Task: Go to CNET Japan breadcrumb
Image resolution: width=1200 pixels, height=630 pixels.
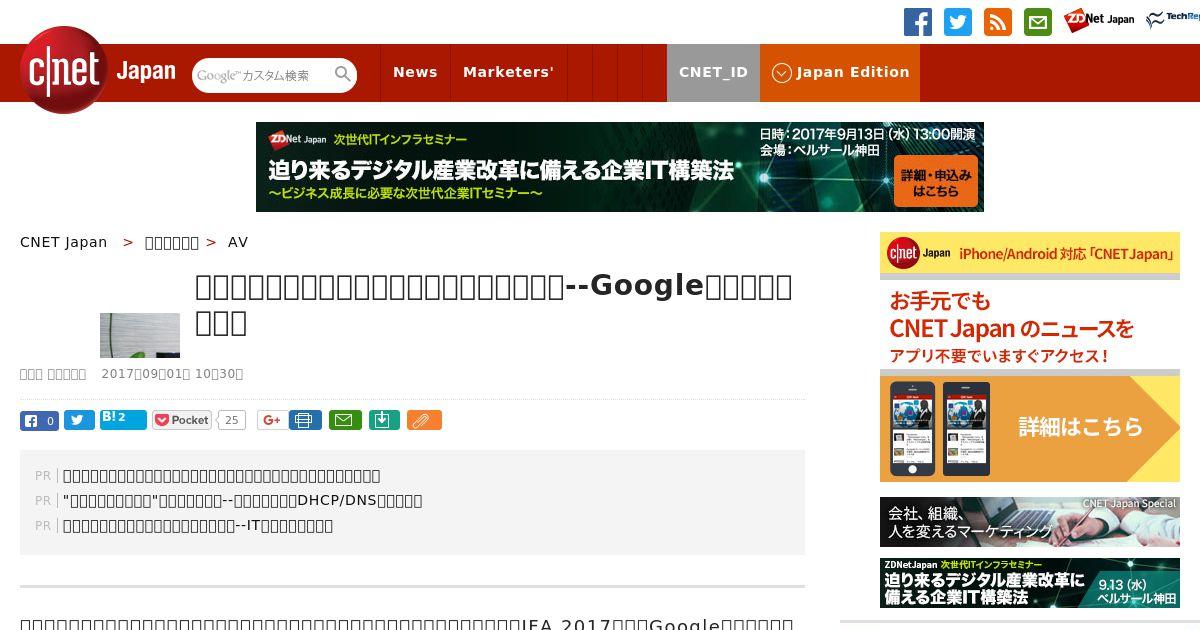Action: coord(64,242)
